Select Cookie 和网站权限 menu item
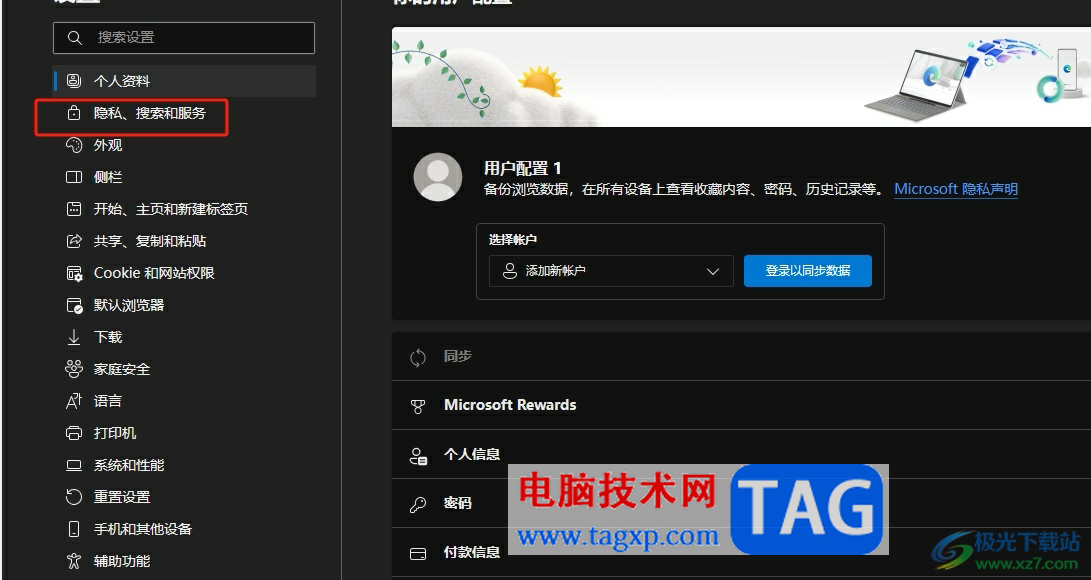 (184, 273)
